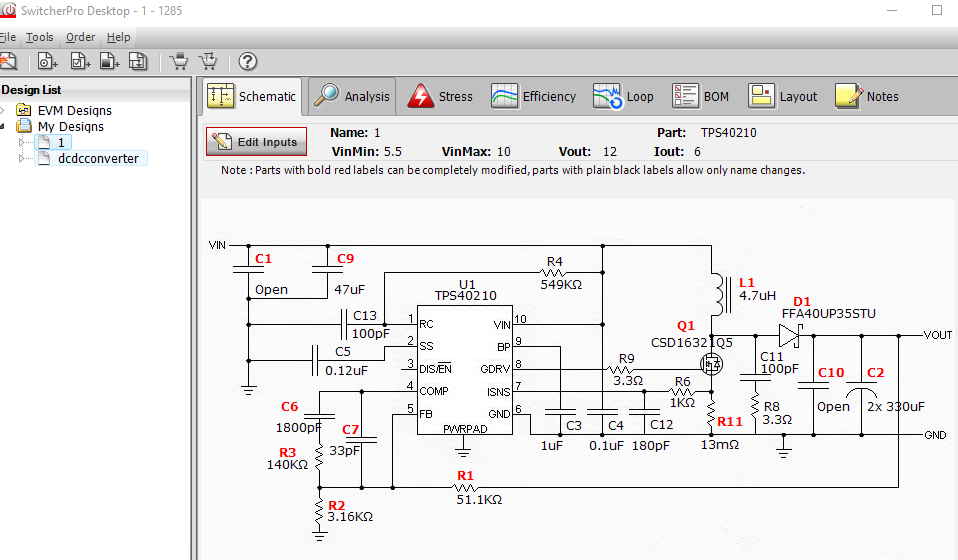Click the My Designs folder icon
The width and height of the screenshot is (958, 560).
pos(24,126)
